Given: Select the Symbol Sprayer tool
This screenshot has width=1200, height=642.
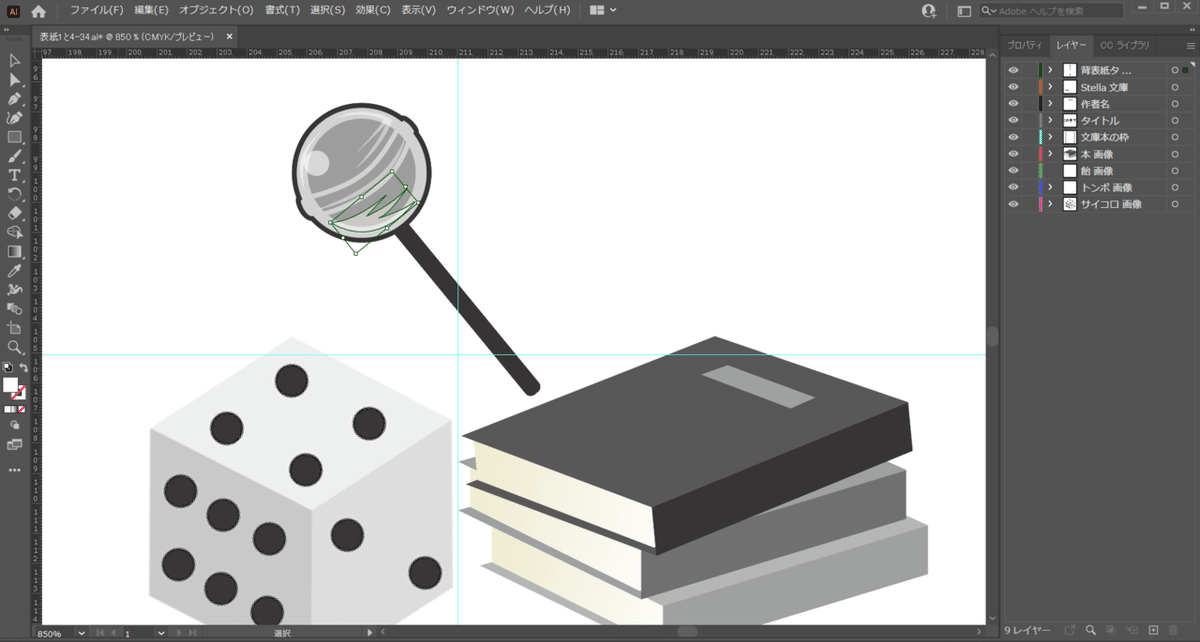Looking at the screenshot, I should point(14,290).
